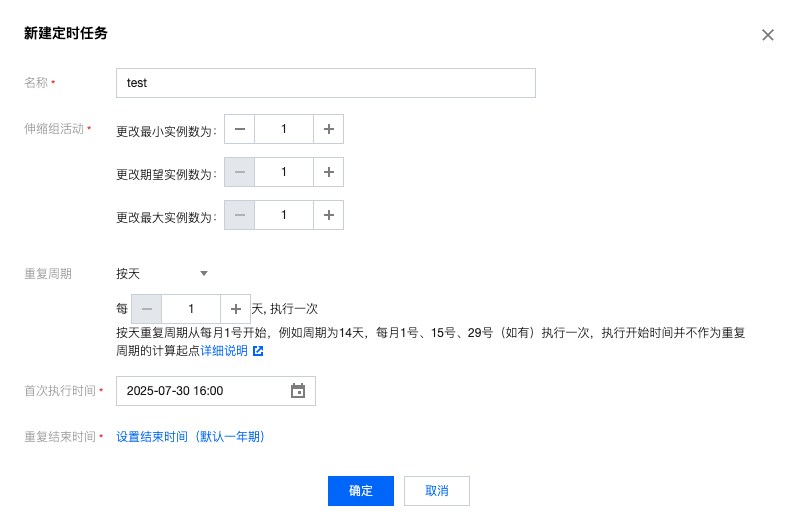
Task: Increase 更改最大实例数 using plus icon
Action: 328,215
